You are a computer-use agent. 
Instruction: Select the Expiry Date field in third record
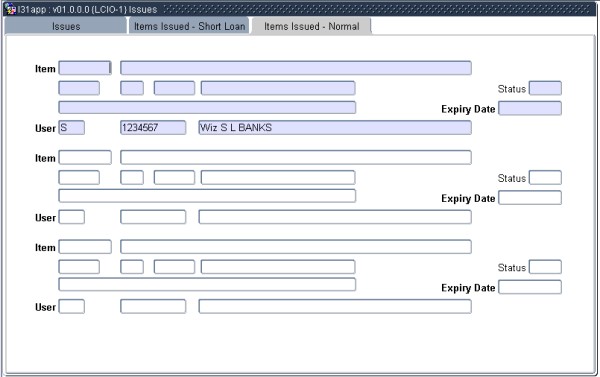click(x=530, y=287)
